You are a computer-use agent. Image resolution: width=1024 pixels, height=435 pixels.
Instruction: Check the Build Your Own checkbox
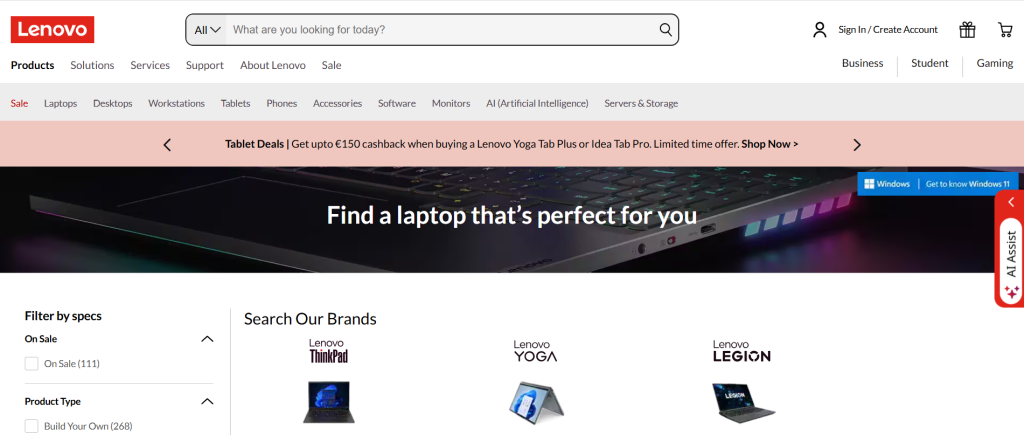(x=31, y=426)
